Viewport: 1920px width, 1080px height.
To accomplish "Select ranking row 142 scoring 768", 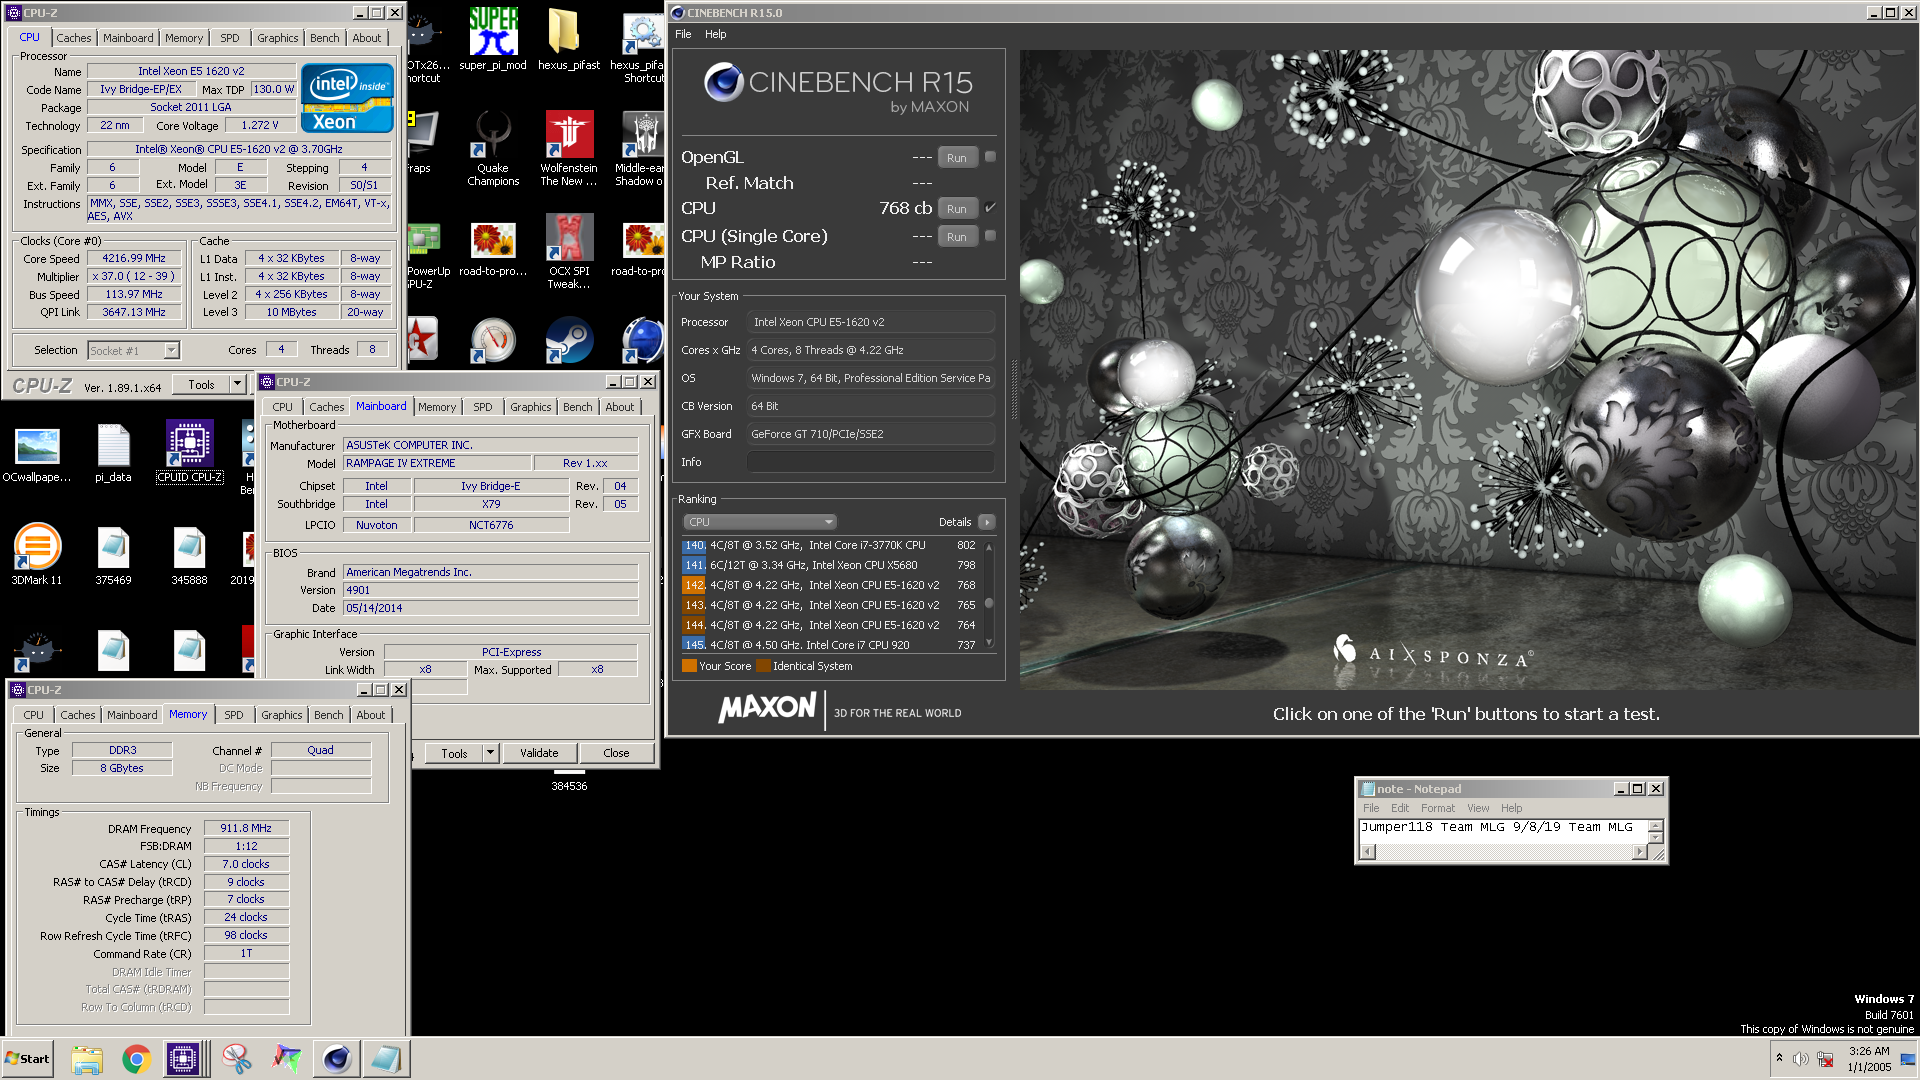I will pos(829,585).
